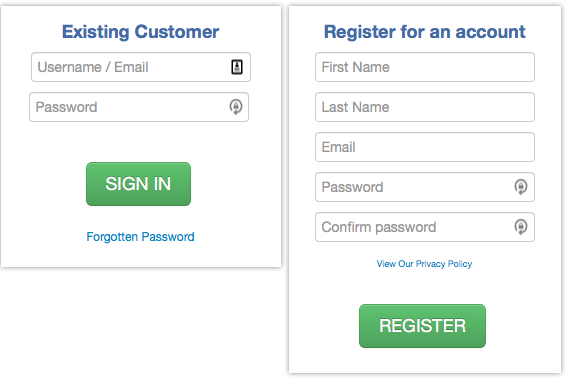Click the Register for an account heading
The image size is (573, 387).
[425, 32]
